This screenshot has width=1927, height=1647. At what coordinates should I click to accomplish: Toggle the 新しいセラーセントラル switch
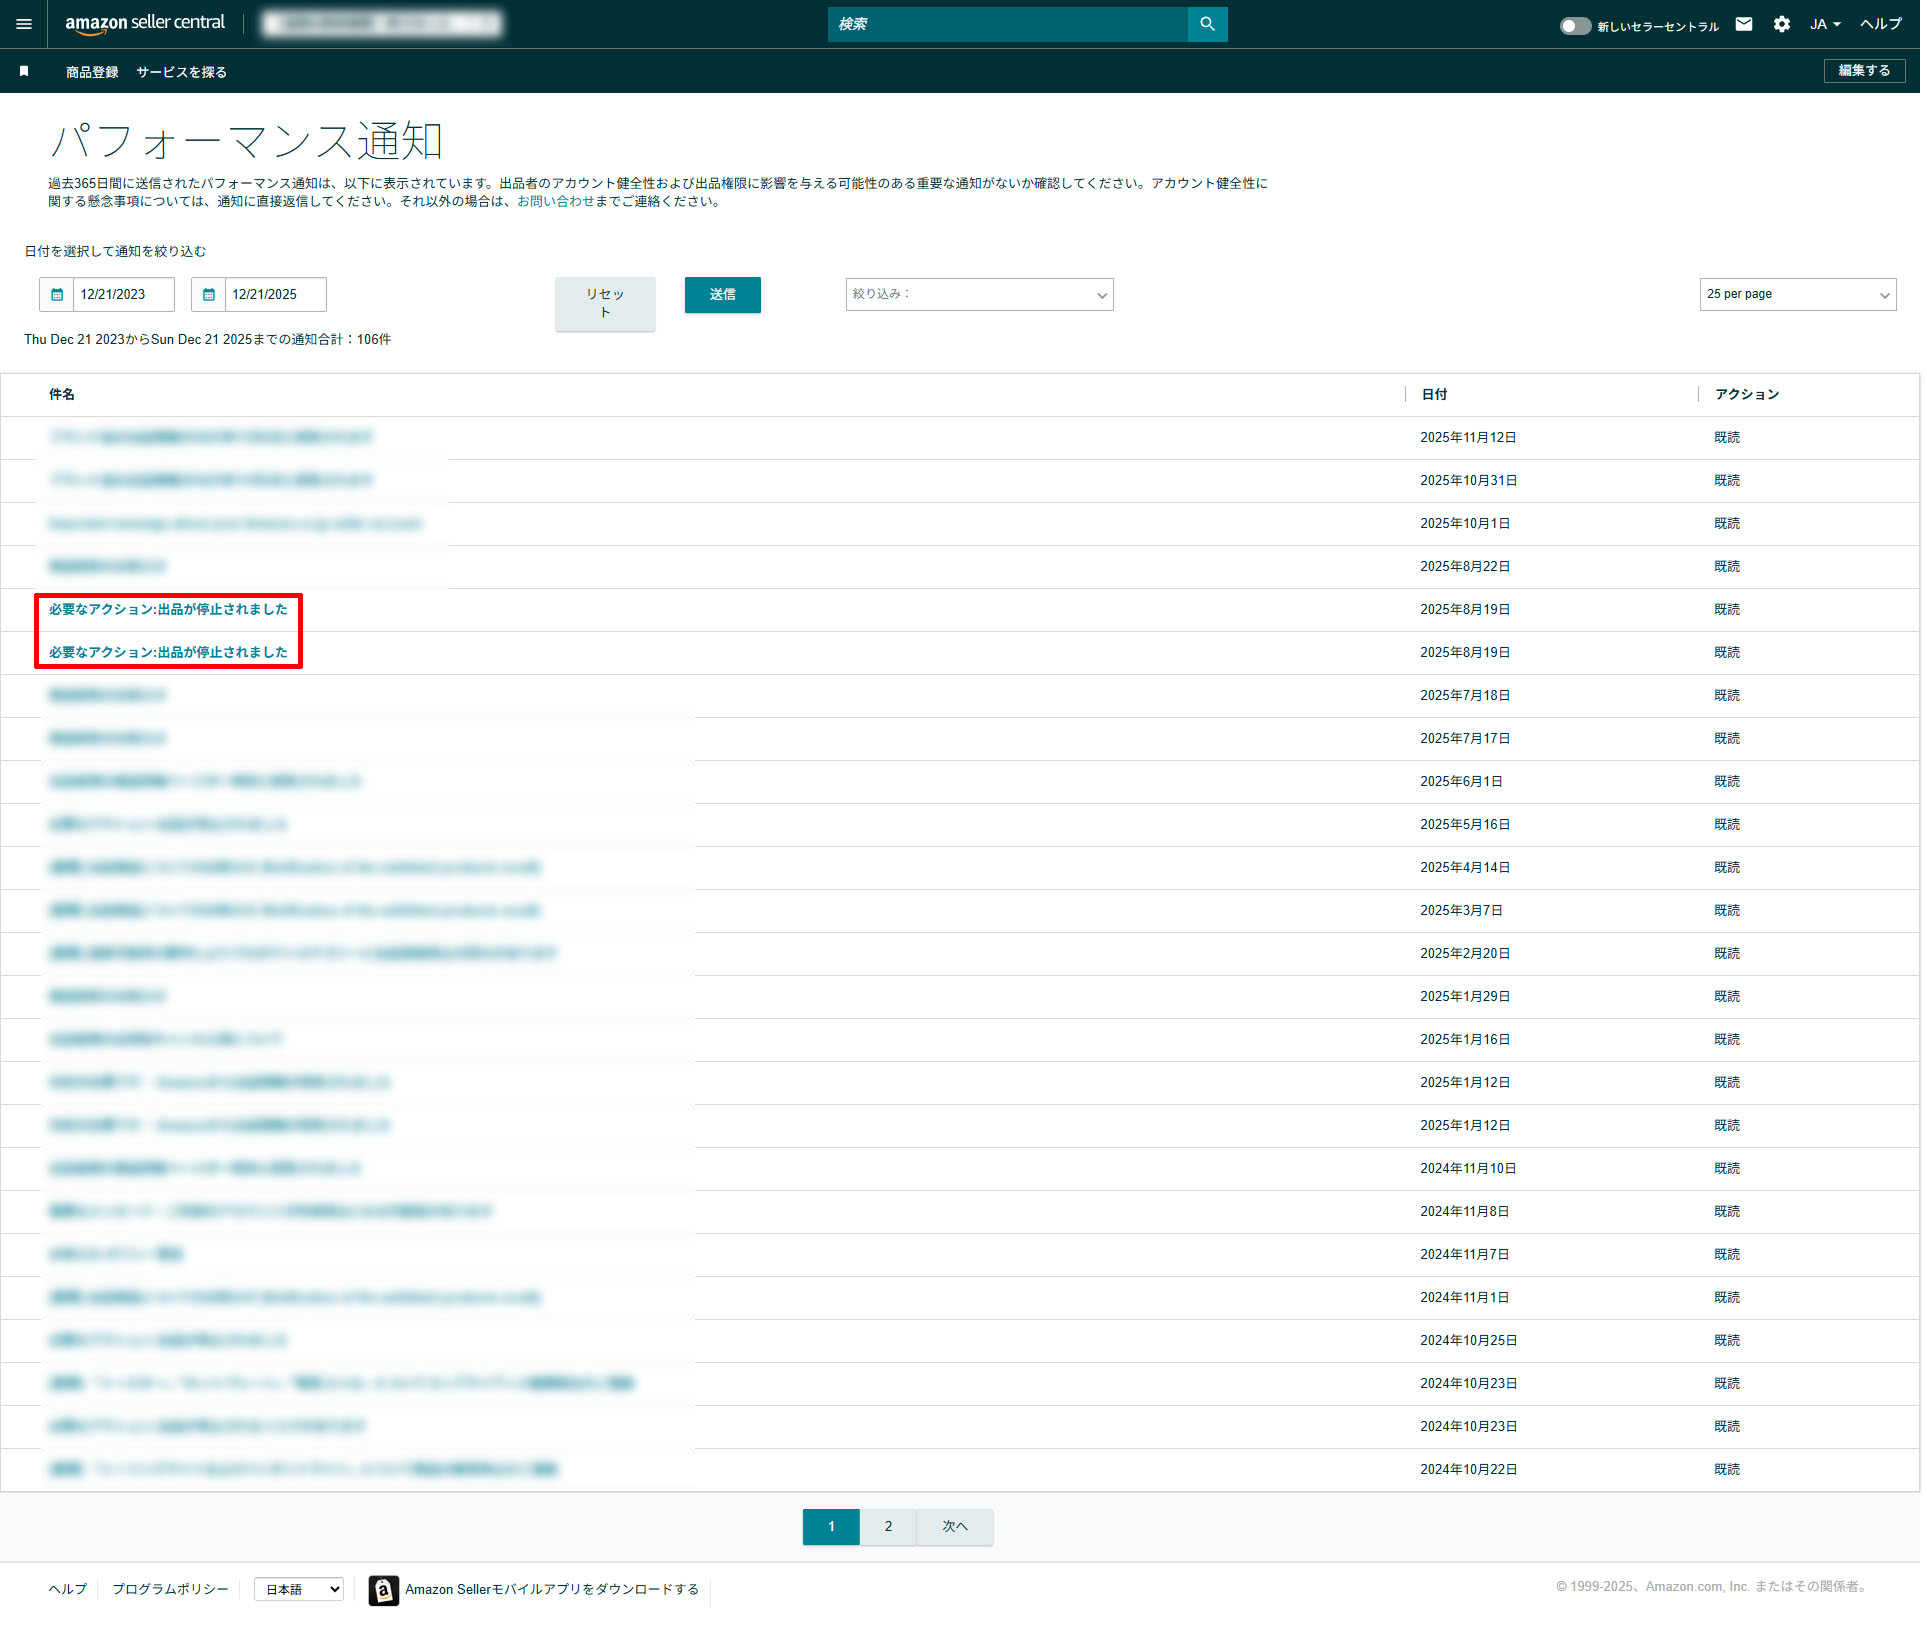(x=1575, y=26)
